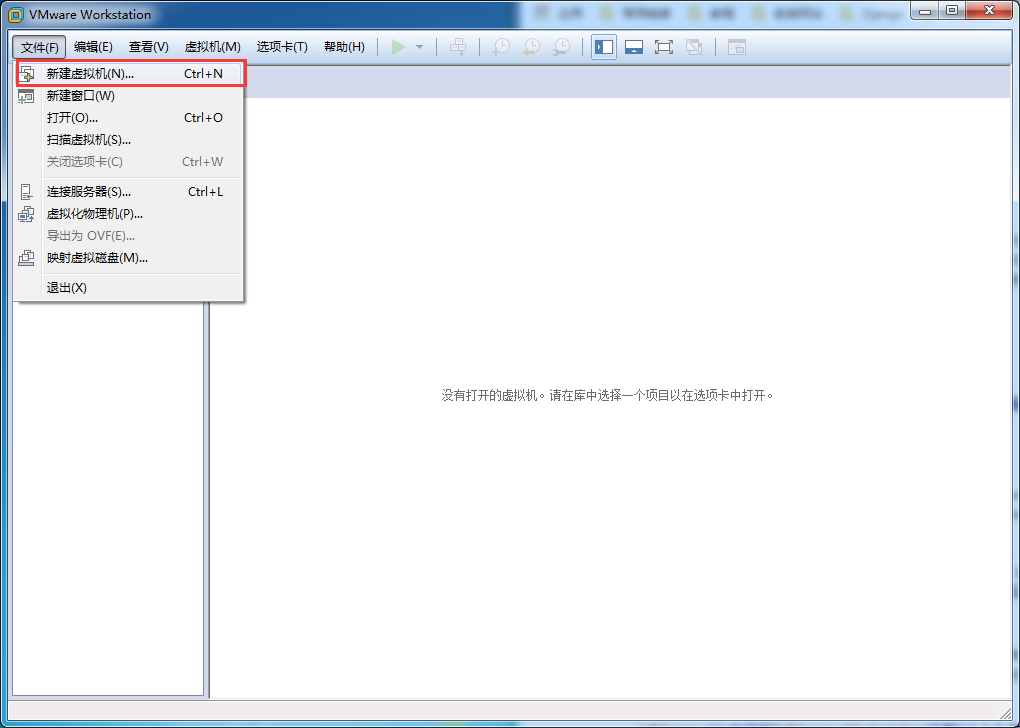Select 打开(O)... menu entry
Screen dimensions: 1020x728
click(129, 118)
